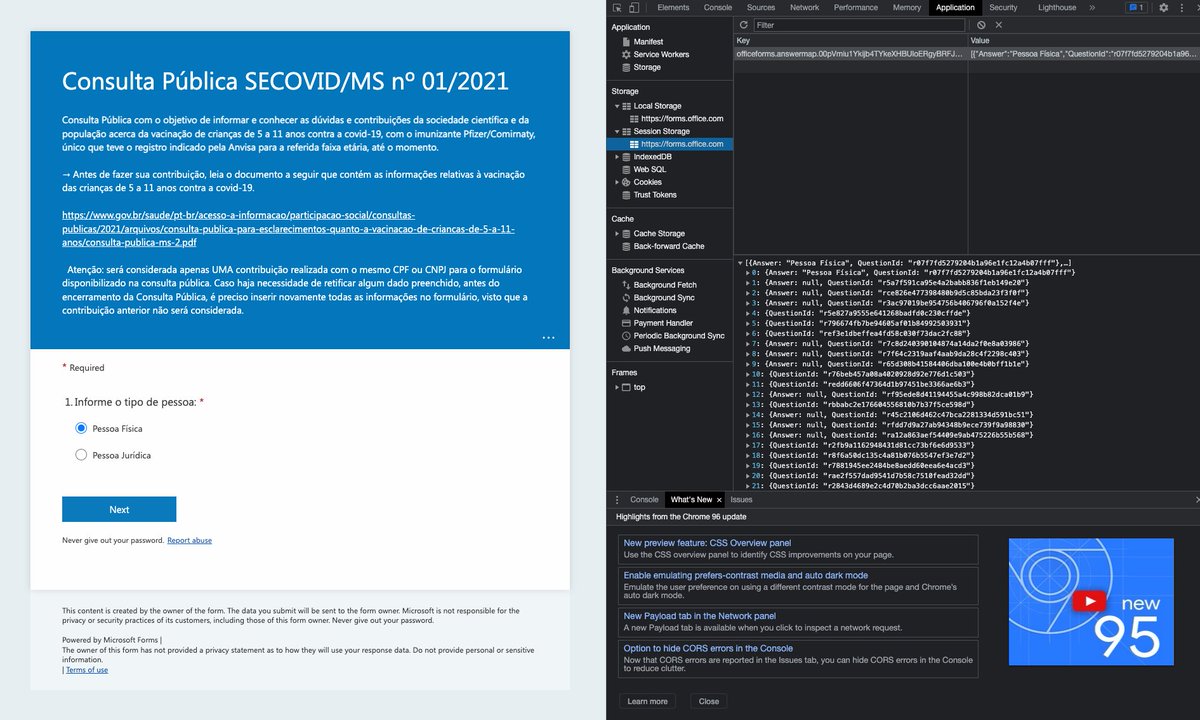The image size is (1200, 720).
Task: Click the Learn more button
Action: point(647,701)
